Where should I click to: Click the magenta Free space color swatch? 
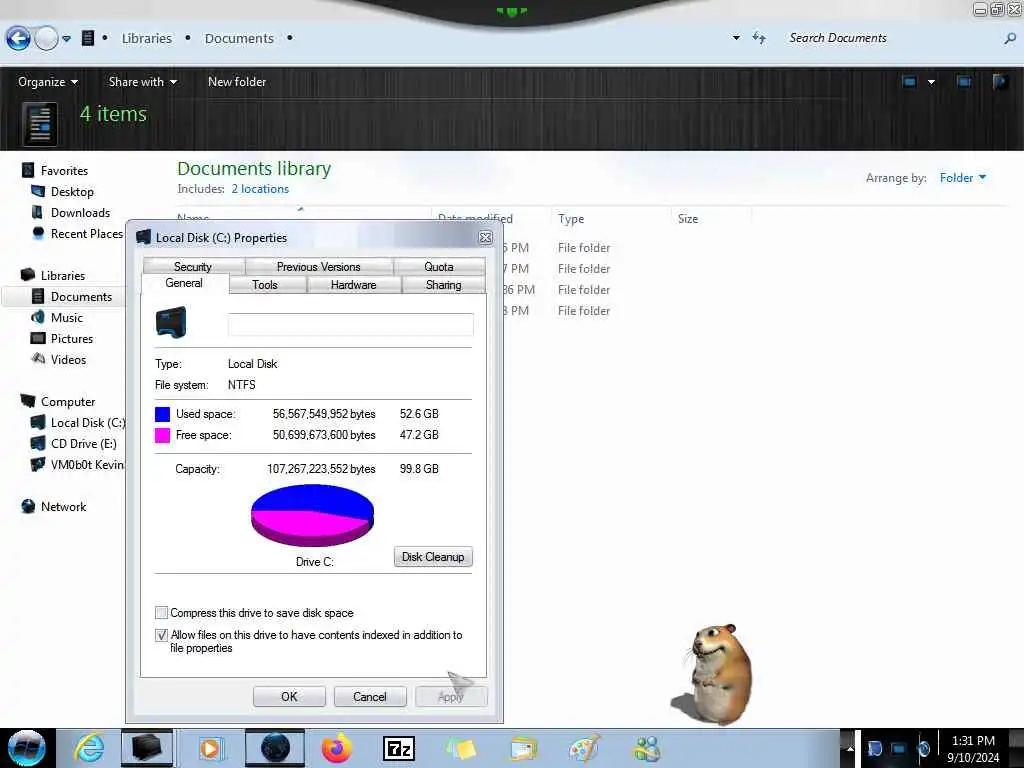163,435
